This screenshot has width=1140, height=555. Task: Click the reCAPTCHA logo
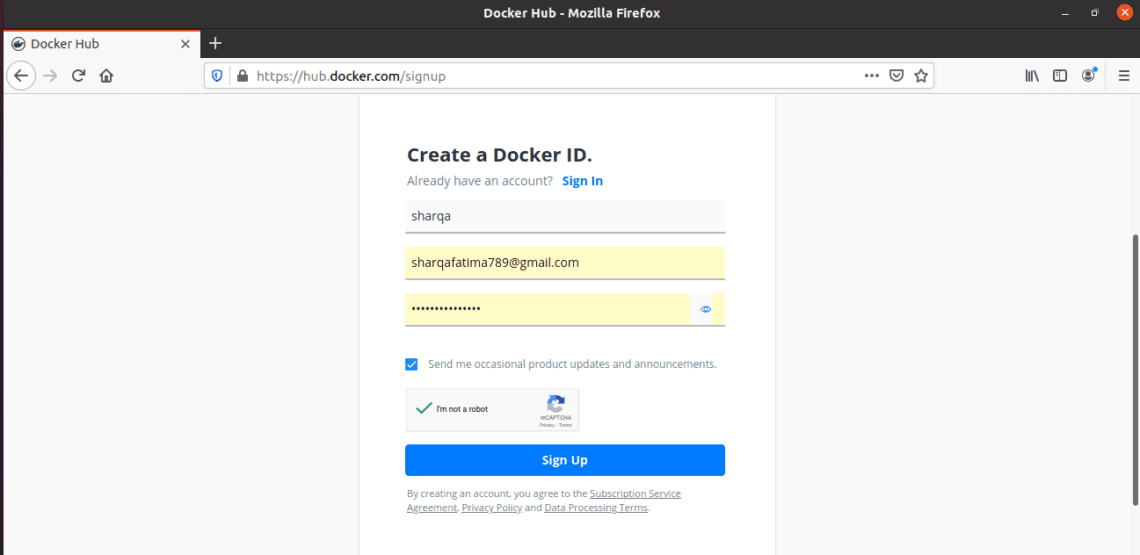coord(556,404)
